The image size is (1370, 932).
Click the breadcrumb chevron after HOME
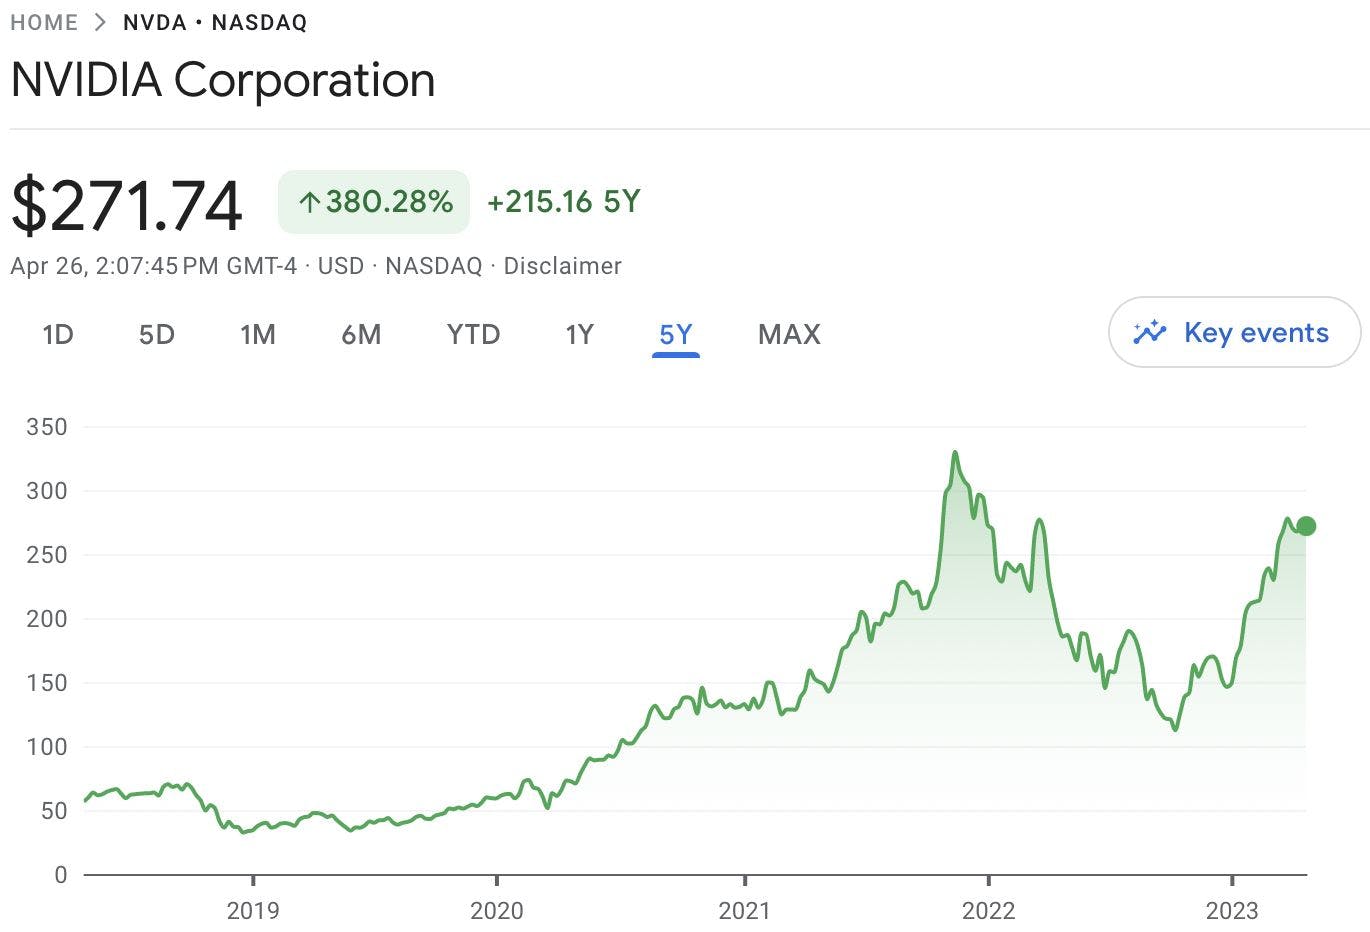100,22
